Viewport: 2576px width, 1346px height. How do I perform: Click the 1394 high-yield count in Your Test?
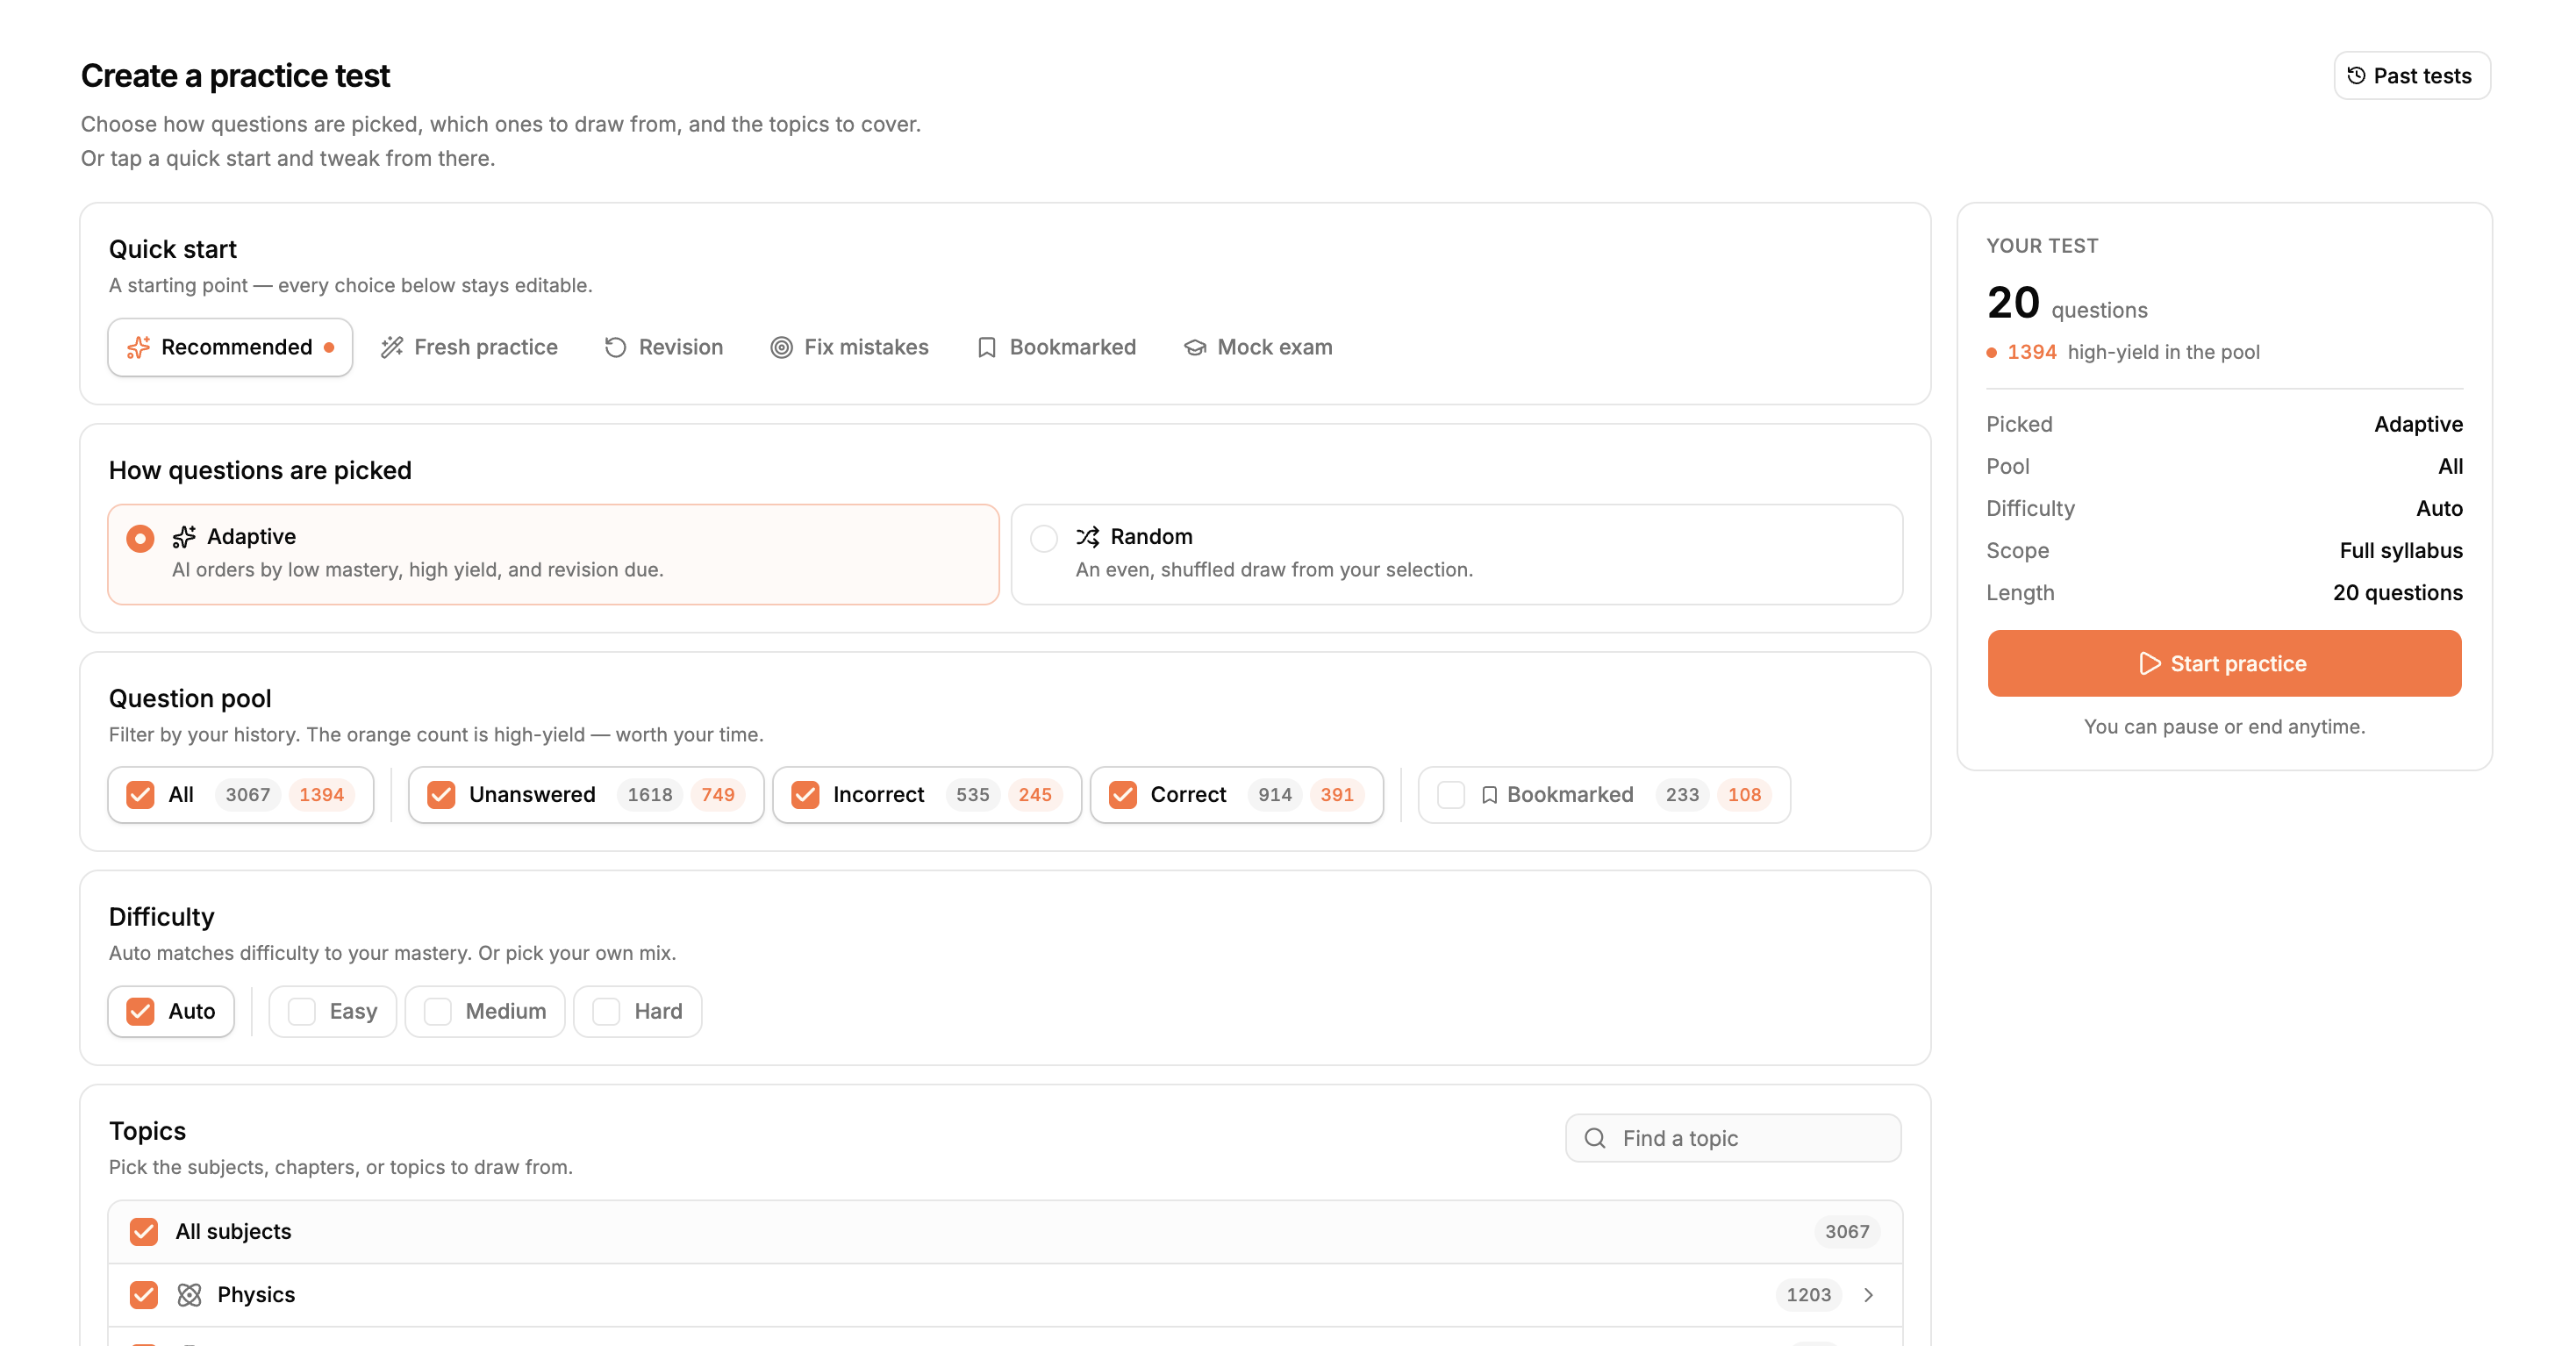(2031, 352)
